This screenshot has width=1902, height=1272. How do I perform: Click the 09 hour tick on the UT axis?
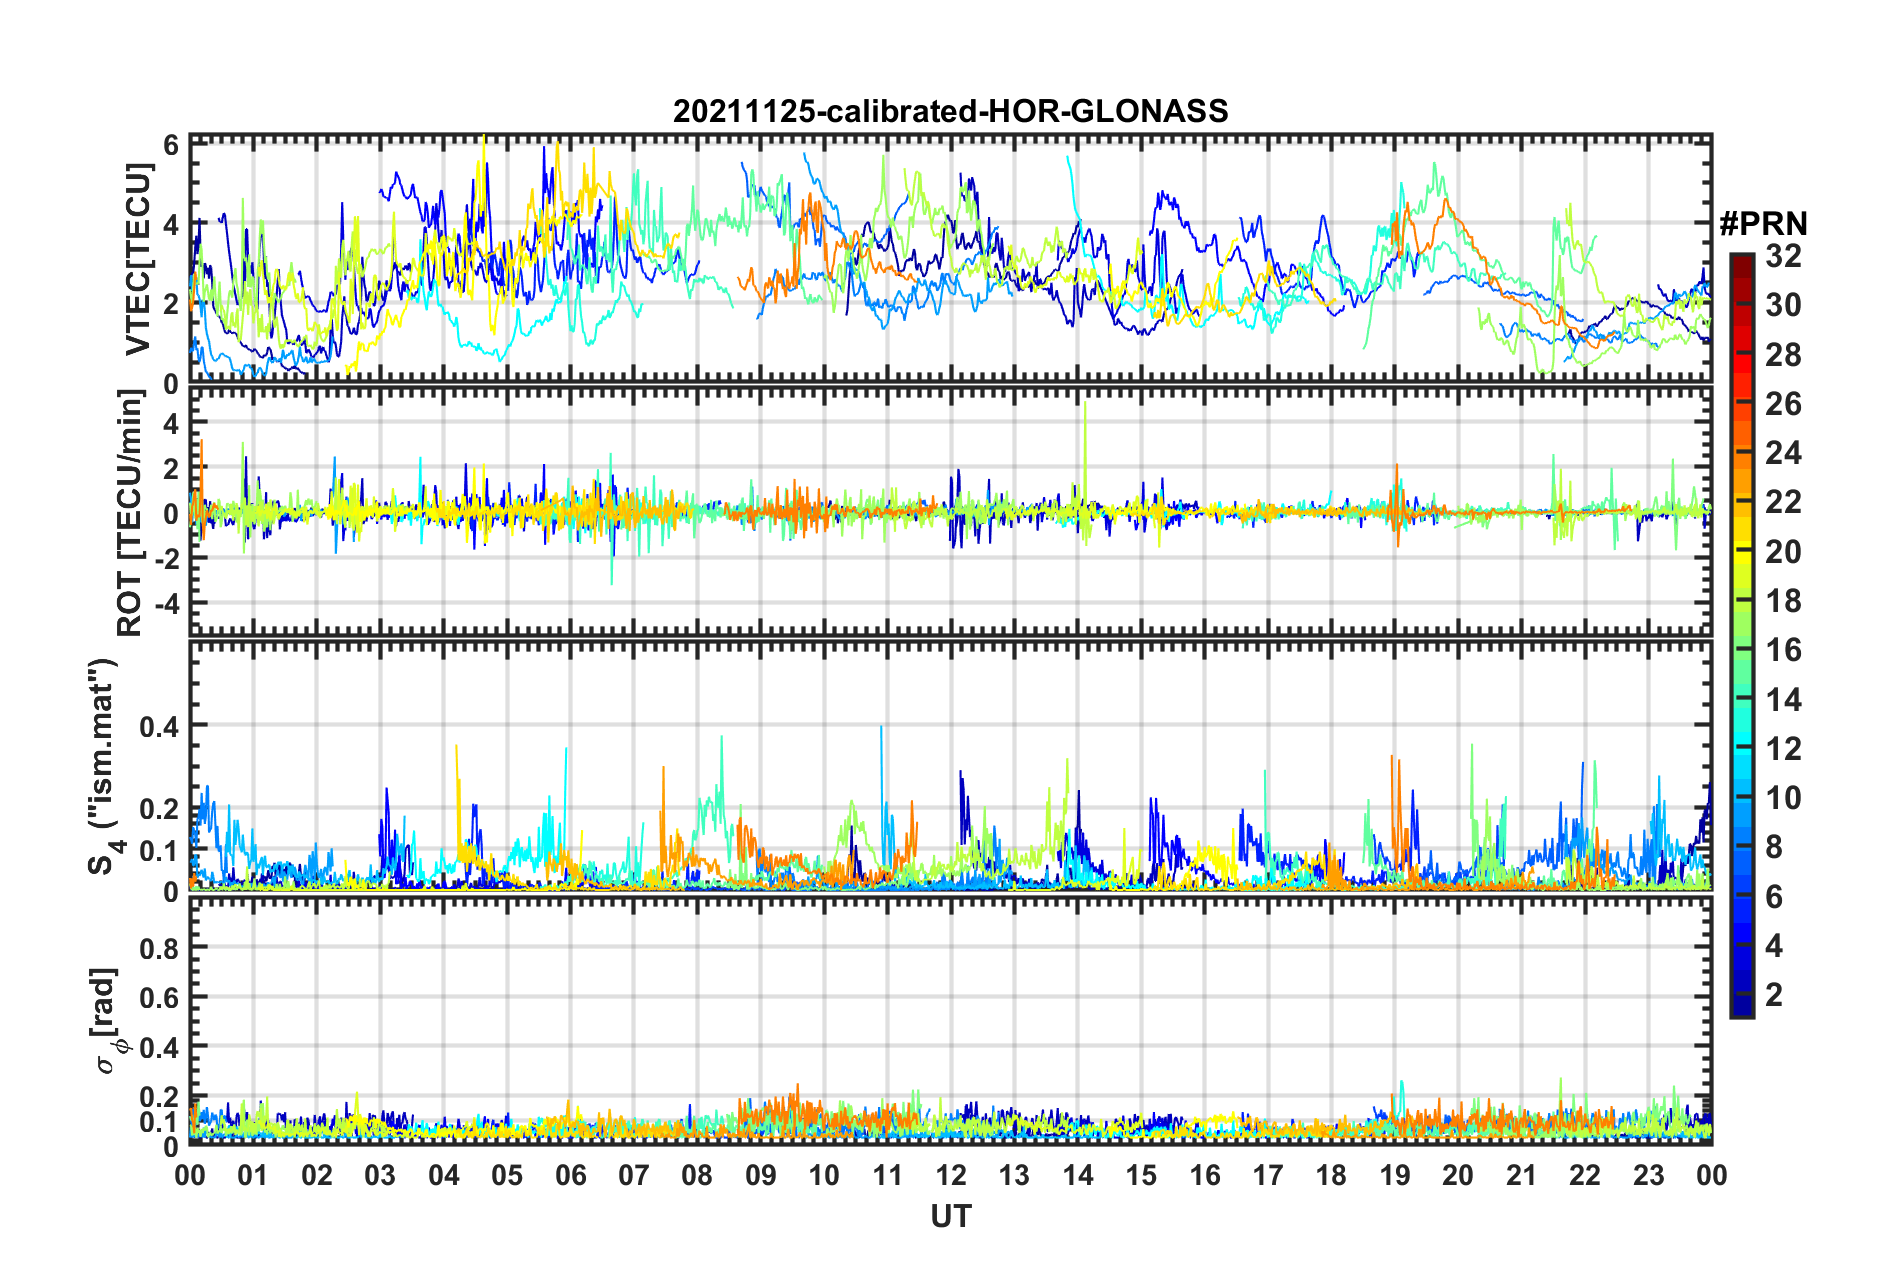coord(761,1175)
